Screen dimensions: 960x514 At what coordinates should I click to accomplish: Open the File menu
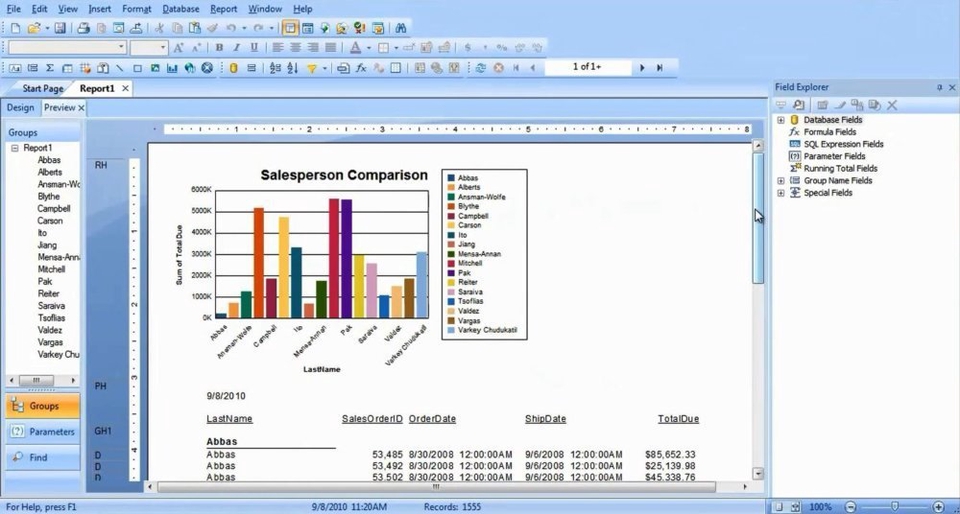(13, 9)
